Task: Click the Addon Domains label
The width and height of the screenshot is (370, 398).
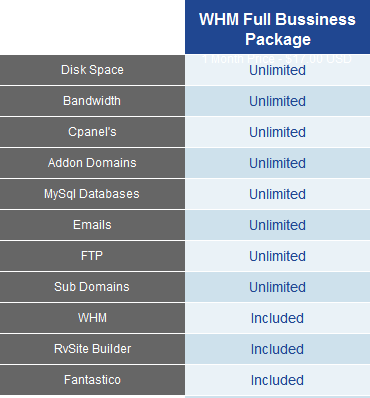Action: [x=92, y=163]
